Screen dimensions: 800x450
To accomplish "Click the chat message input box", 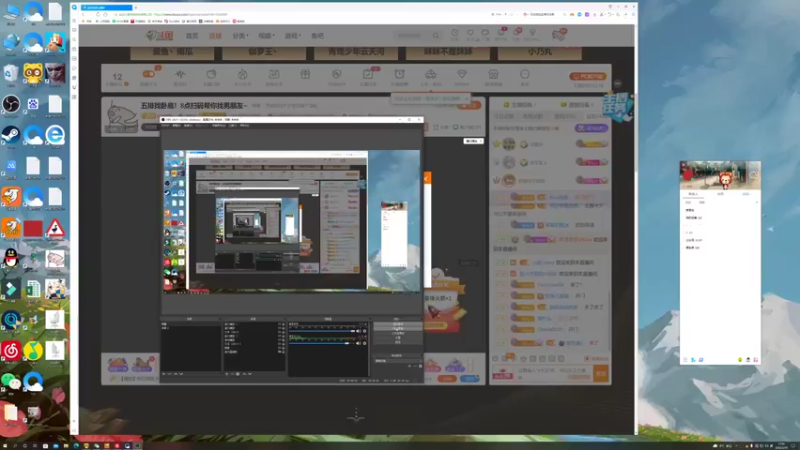I will coord(555,373).
